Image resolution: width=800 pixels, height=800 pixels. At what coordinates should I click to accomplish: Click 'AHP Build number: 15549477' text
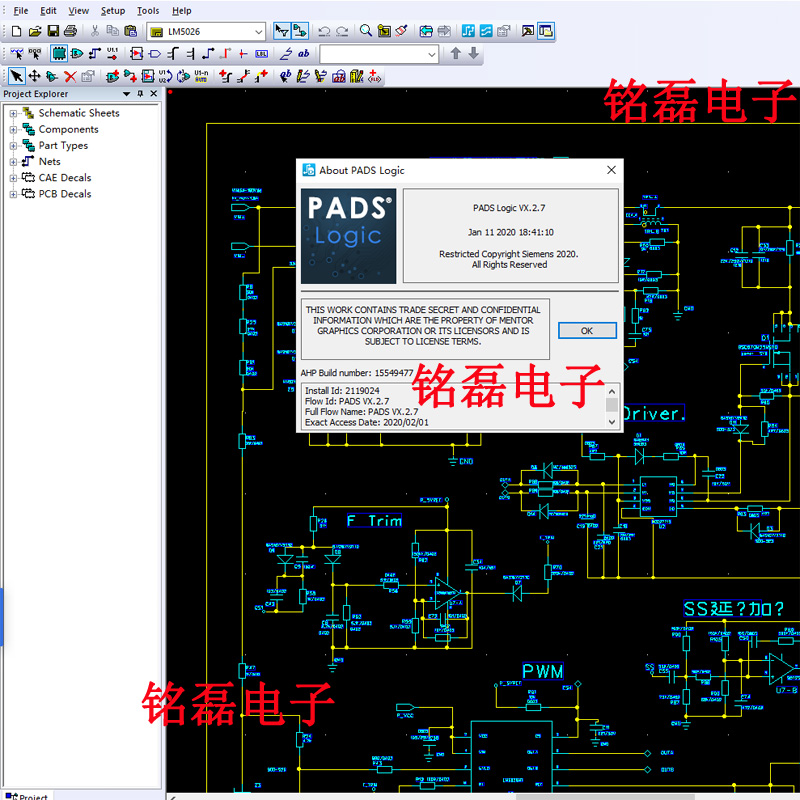point(357,373)
